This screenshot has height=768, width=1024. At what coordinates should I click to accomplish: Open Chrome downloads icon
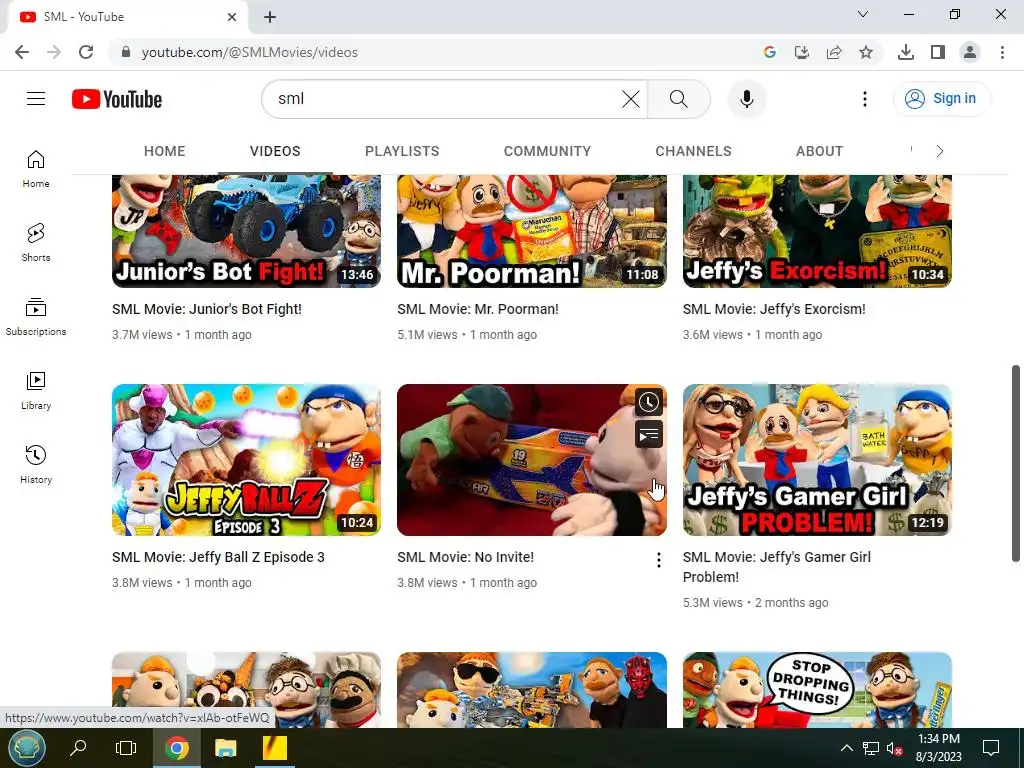pyautogui.click(x=906, y=52)
